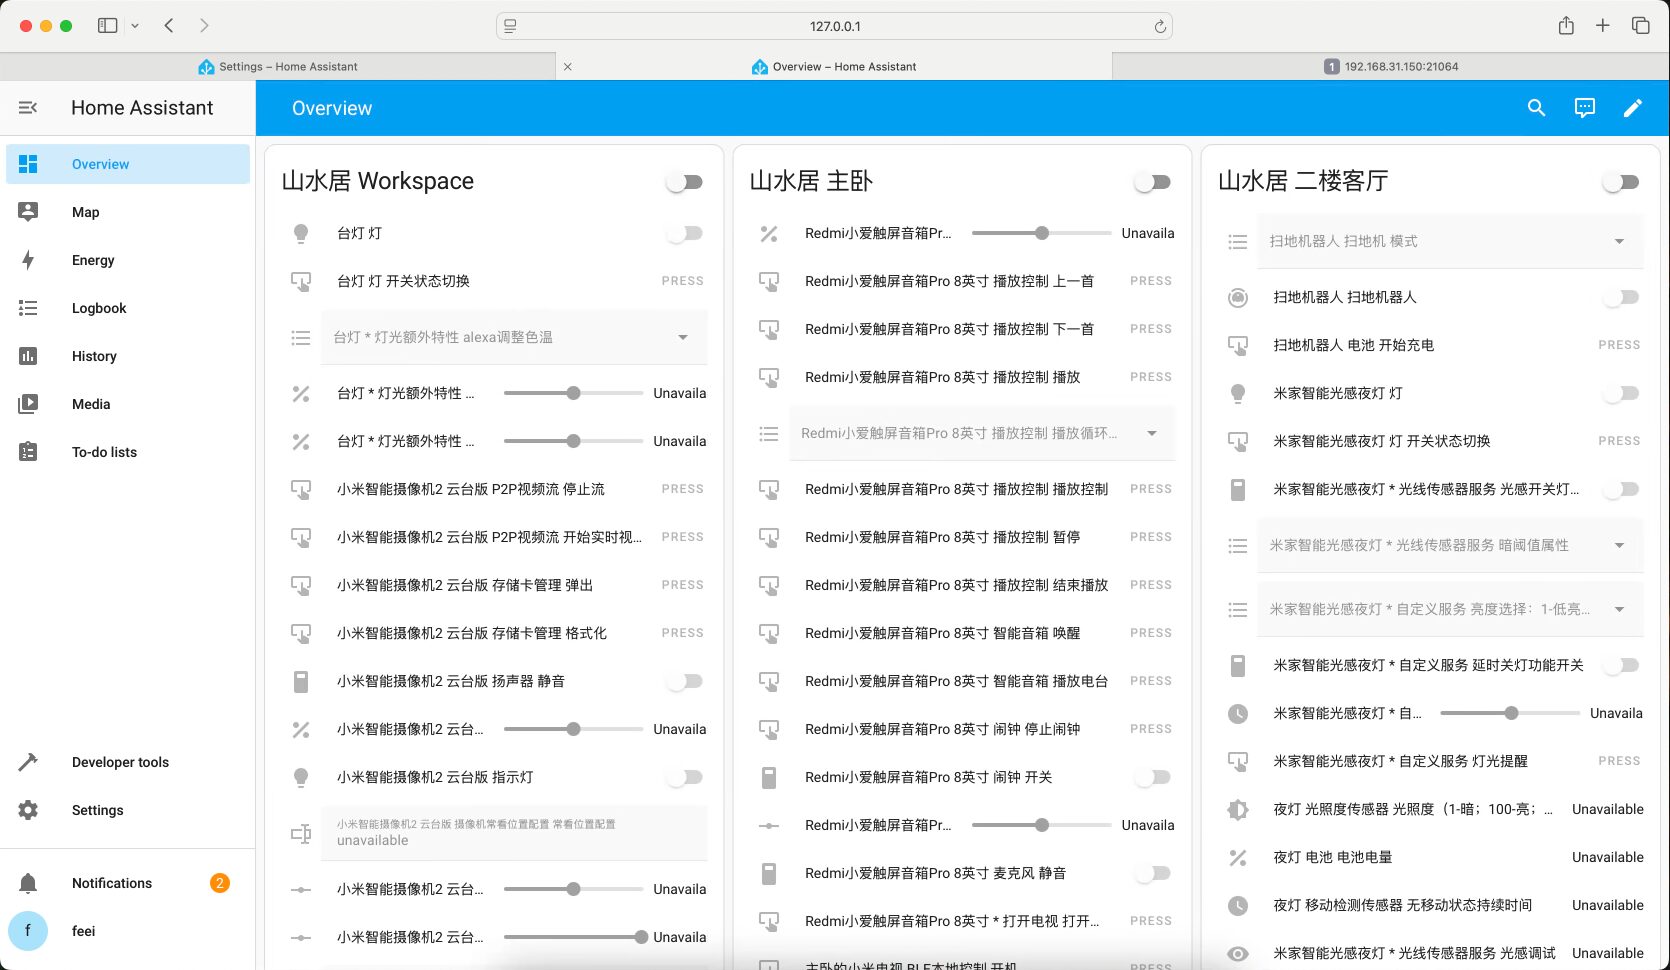This screenshot has height=970, width=1670.
Task: Reload page with Safari refresh icon
Action: click(x=1160, y=26)
